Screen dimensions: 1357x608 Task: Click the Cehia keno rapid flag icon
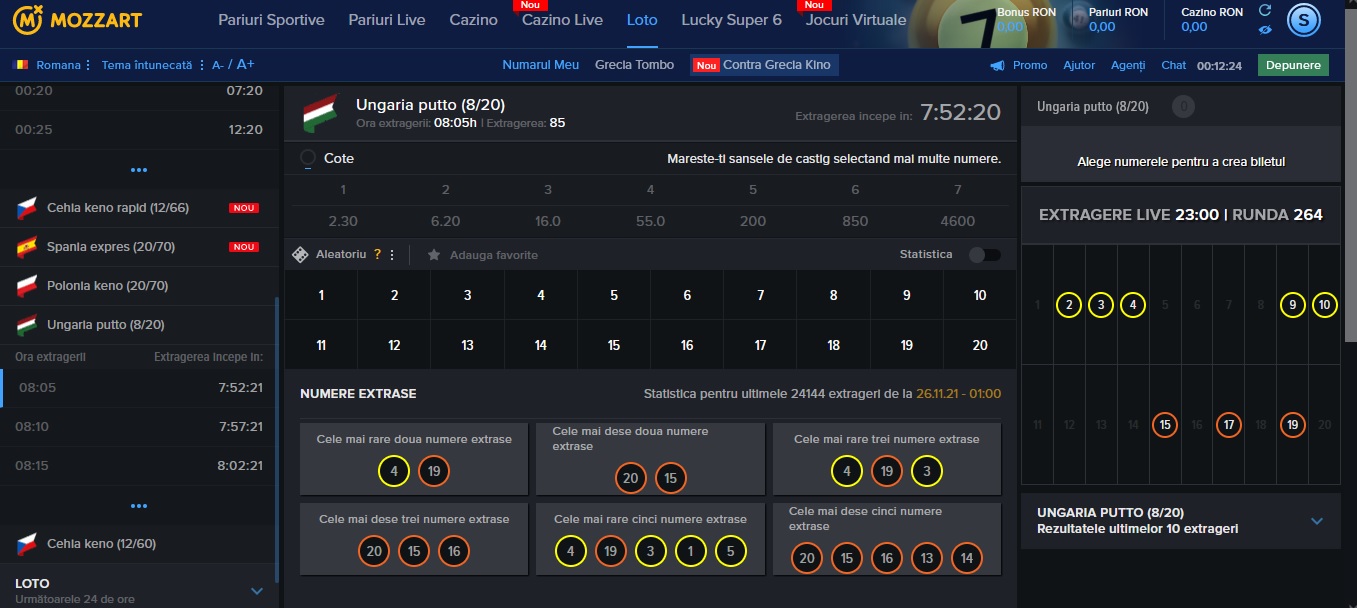coord(27,208)
